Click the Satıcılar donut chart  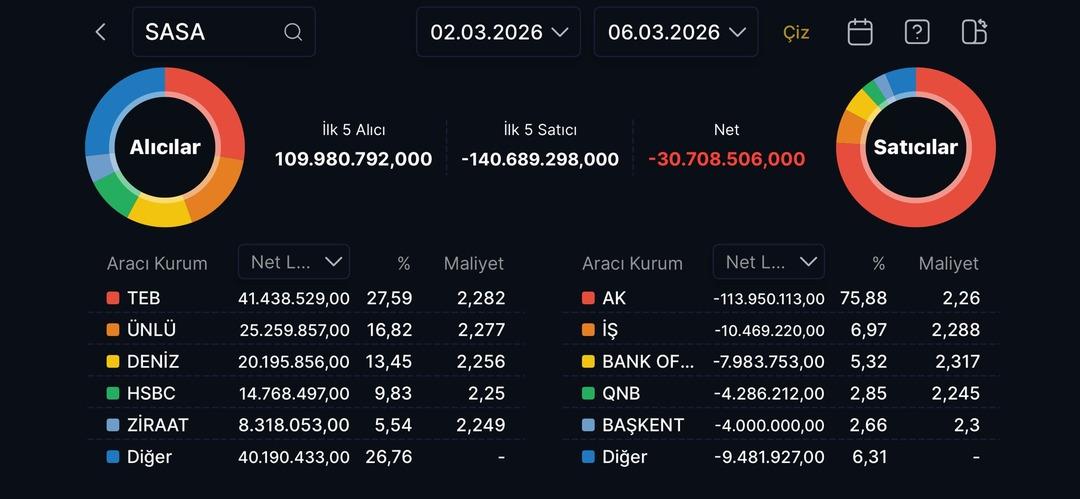(915, 147)
